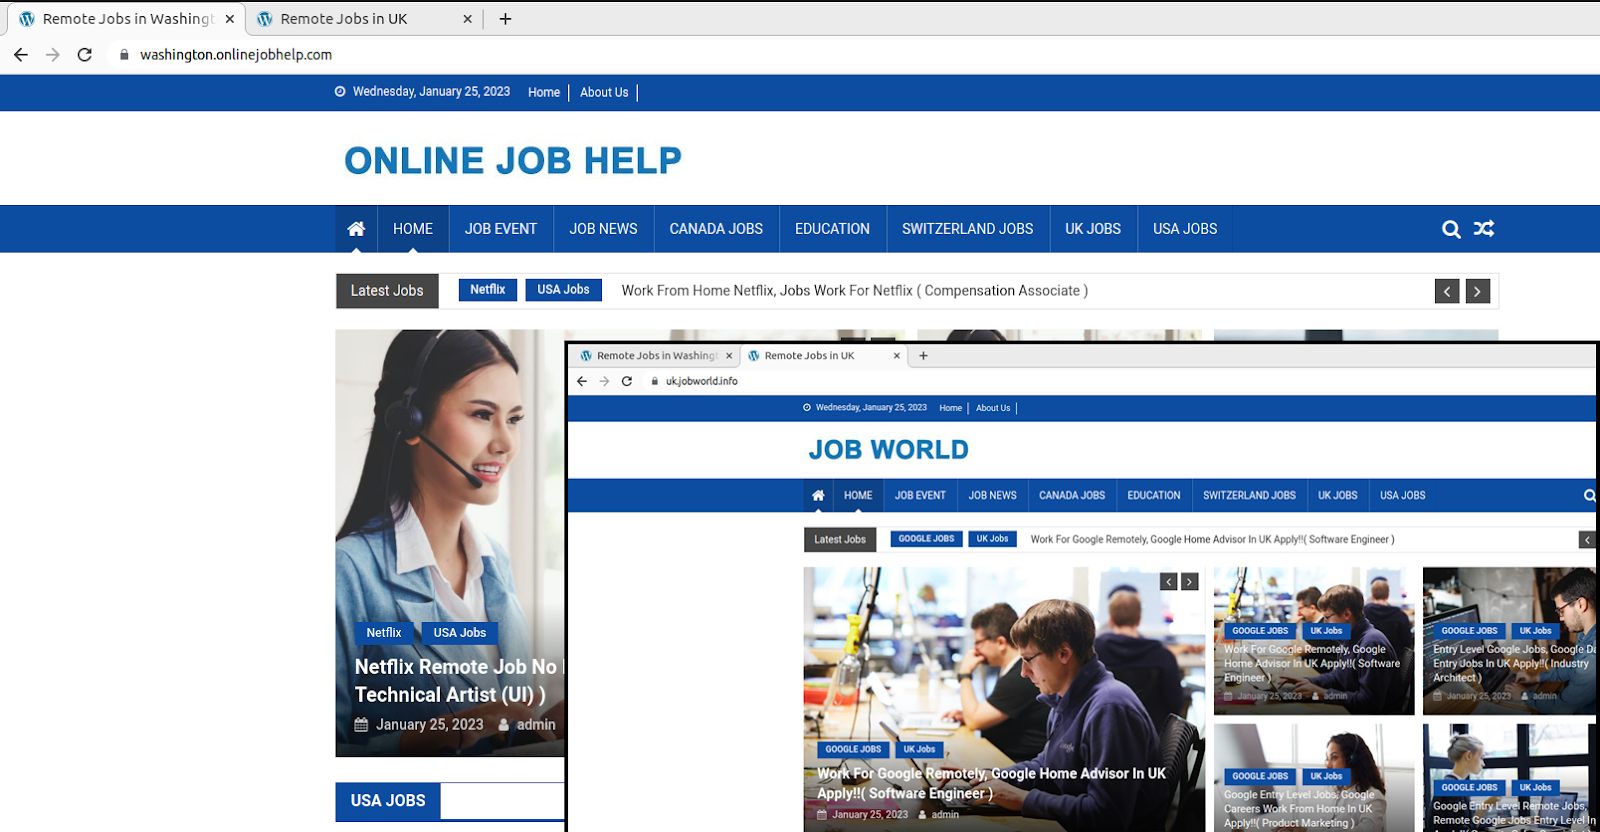1600x832 pixels.
Task: Click GOOGLE JOBS tag in Job World ticker
Action: [926, 539]
